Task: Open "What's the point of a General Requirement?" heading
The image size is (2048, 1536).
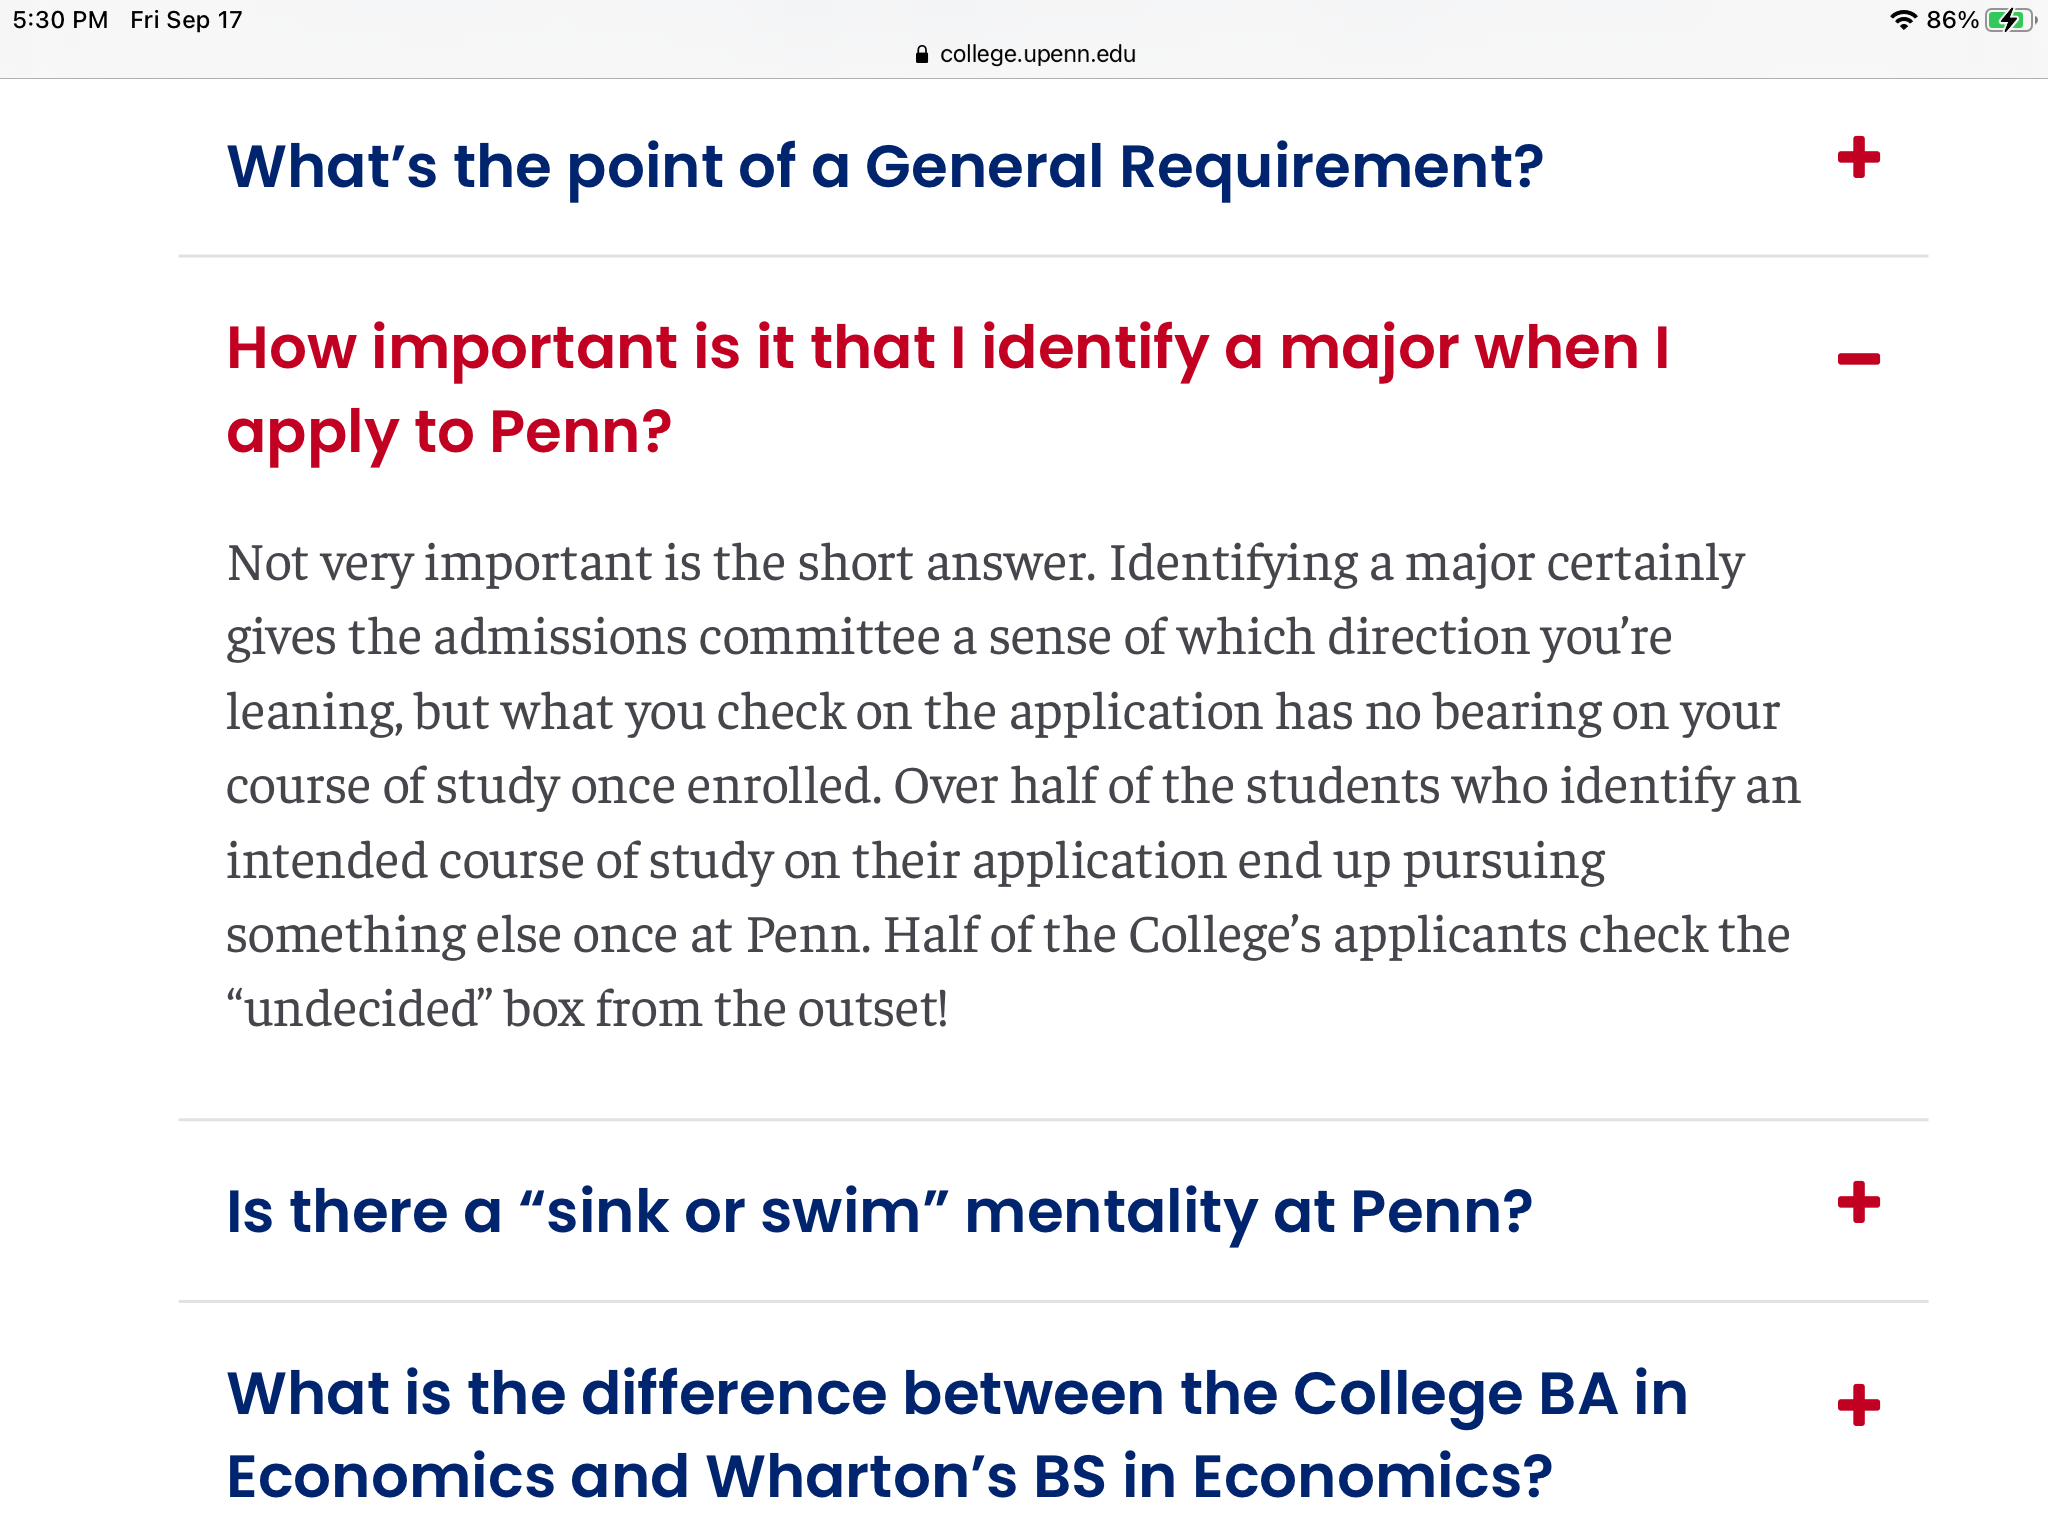Action: point(885,166)
